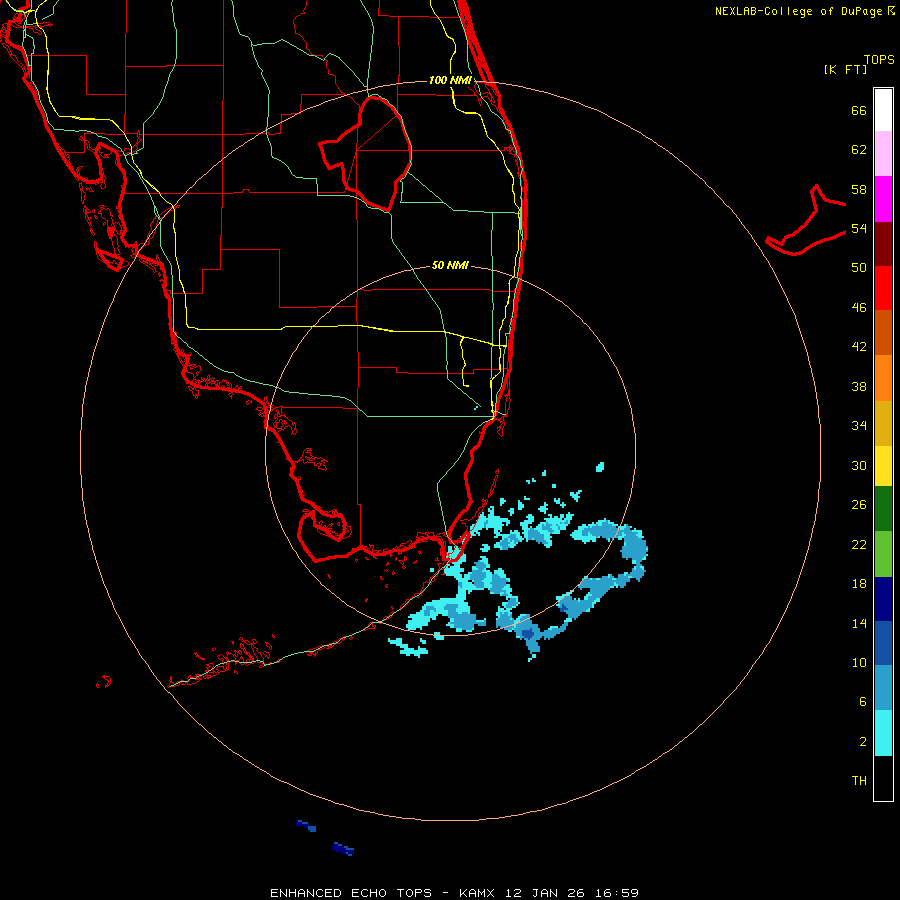Click the gold legend swatch
The height and width of the screenshot is (900, 900).
[883, 423]
